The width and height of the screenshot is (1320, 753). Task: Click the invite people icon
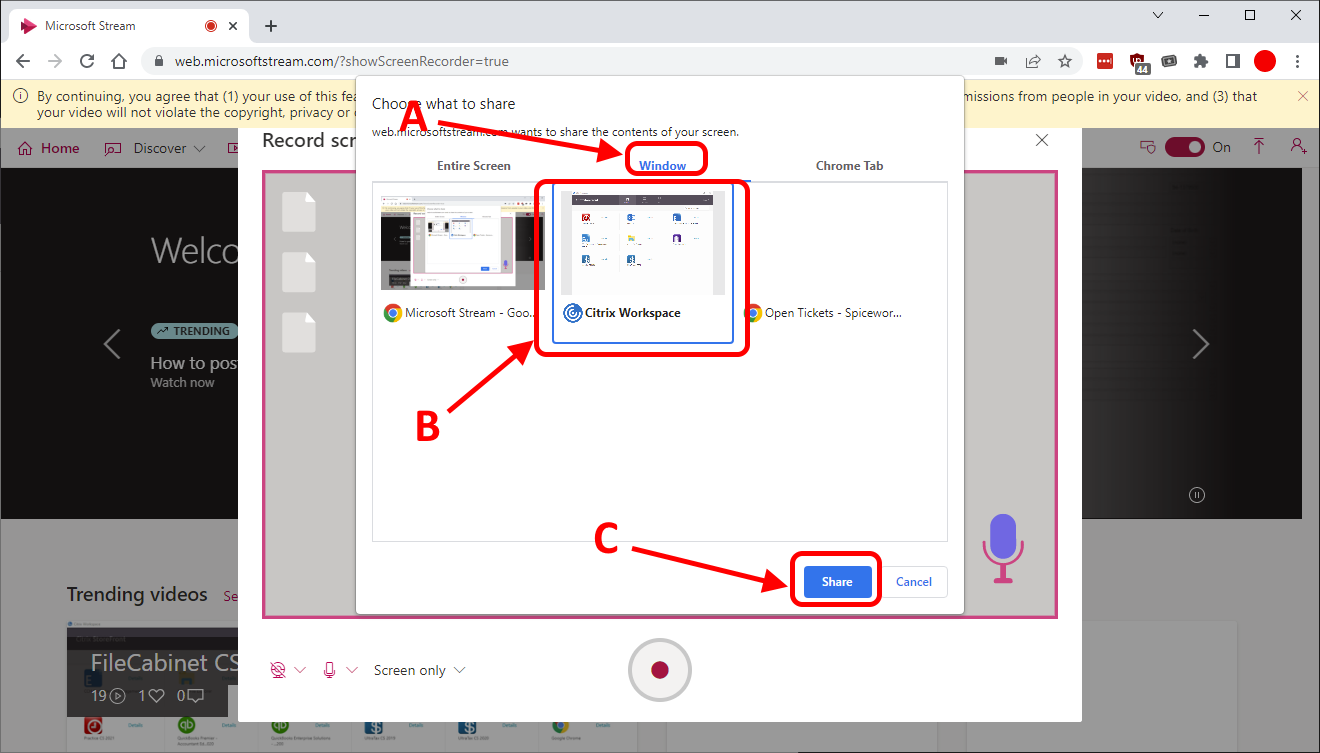(1298, 147)
